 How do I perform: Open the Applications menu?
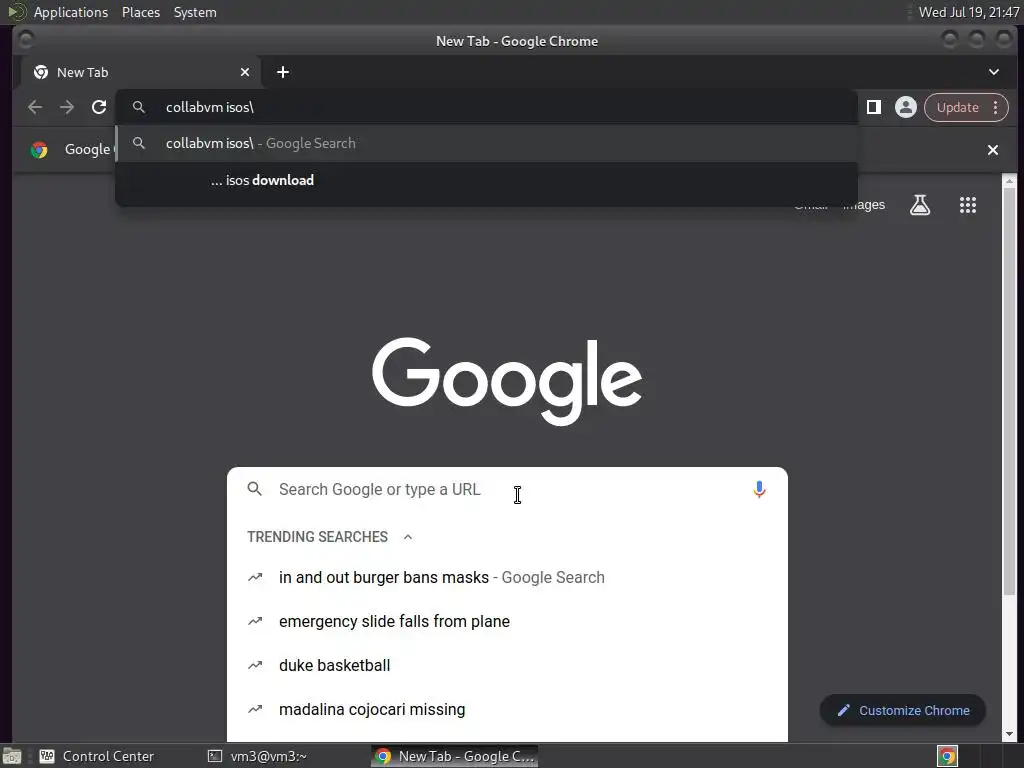pos(71,12)
